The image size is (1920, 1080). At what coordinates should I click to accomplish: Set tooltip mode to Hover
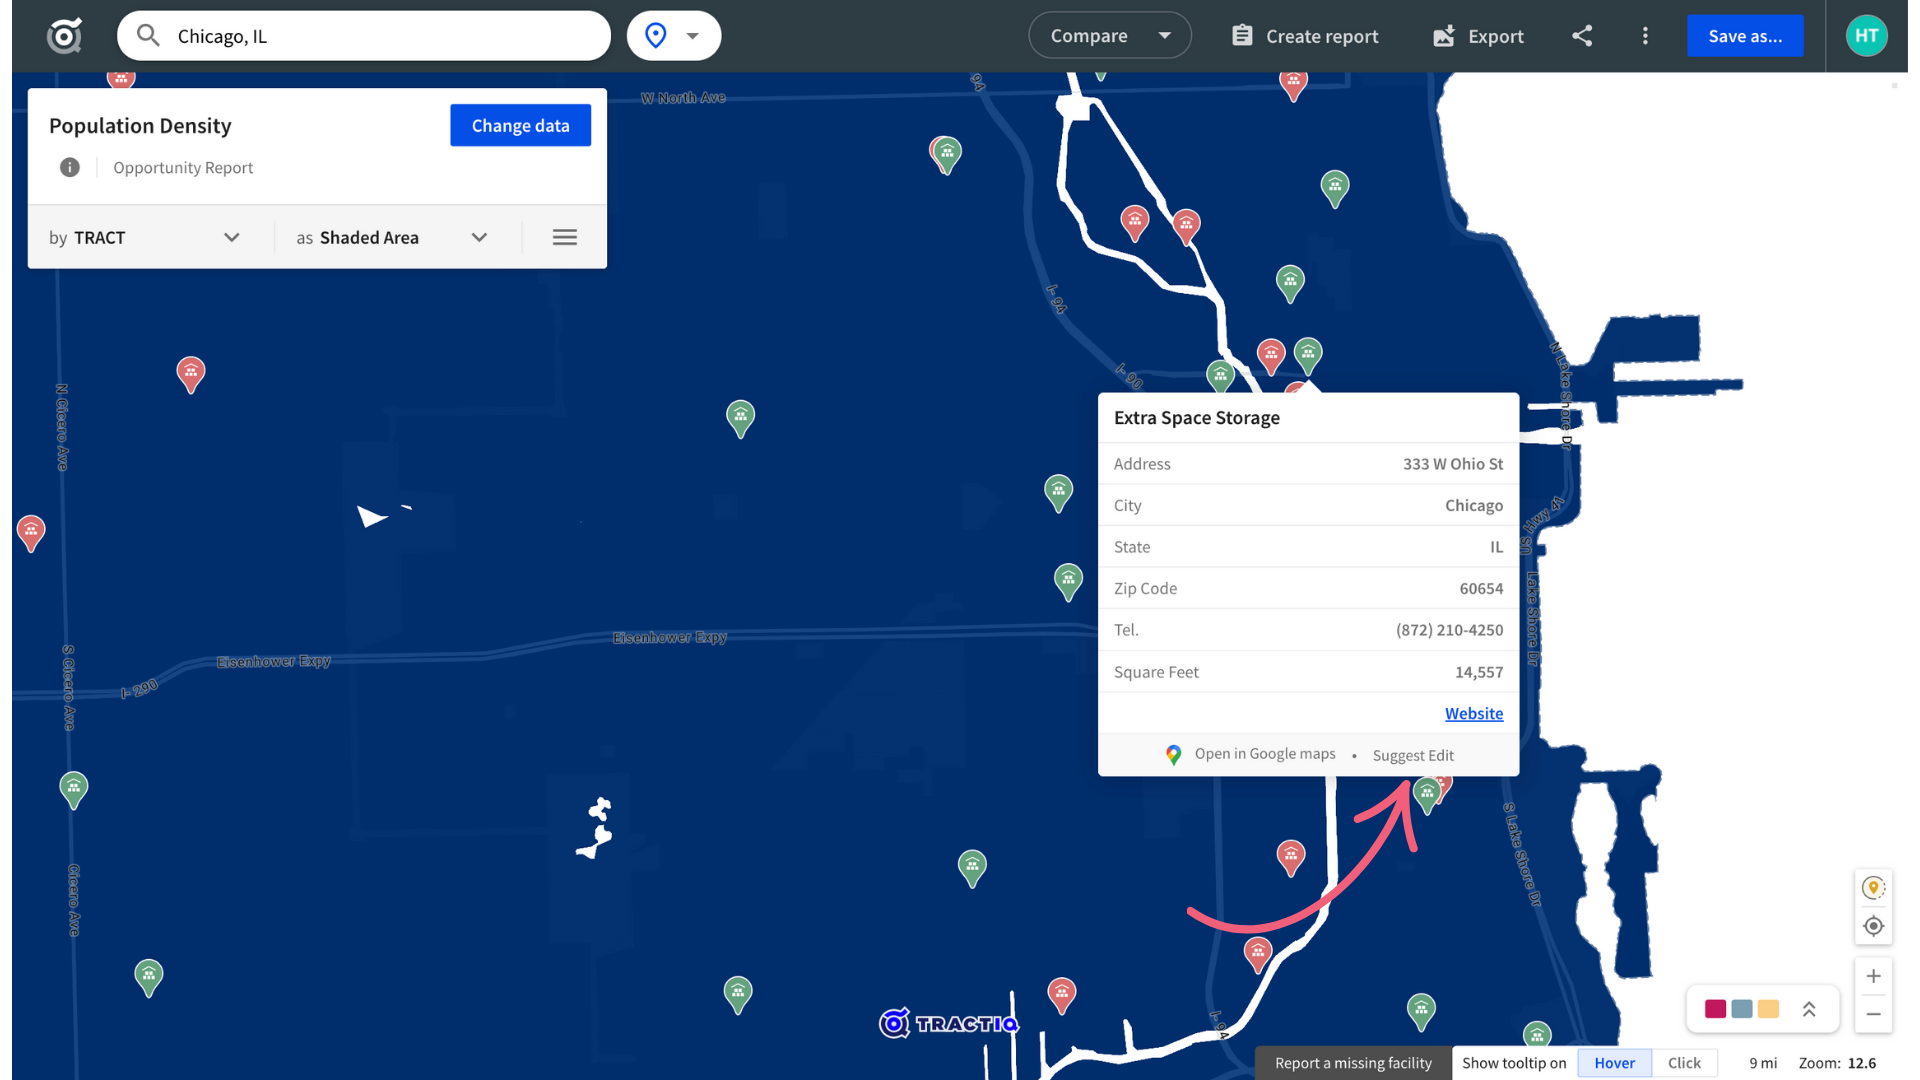tap(1614, 1063)
